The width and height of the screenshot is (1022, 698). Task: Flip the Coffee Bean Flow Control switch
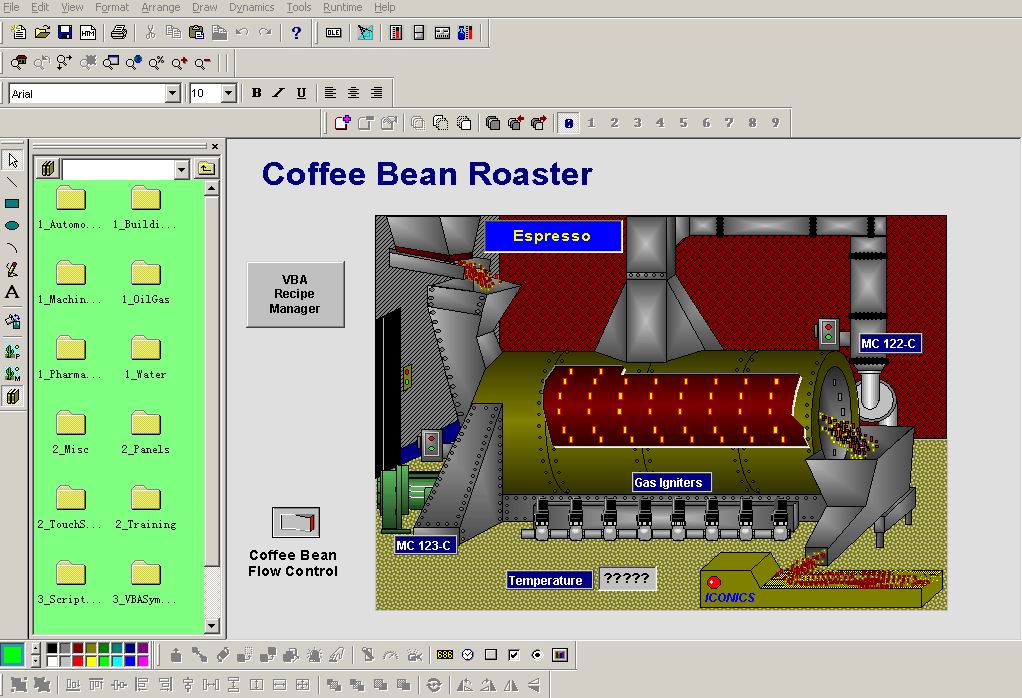295,522
